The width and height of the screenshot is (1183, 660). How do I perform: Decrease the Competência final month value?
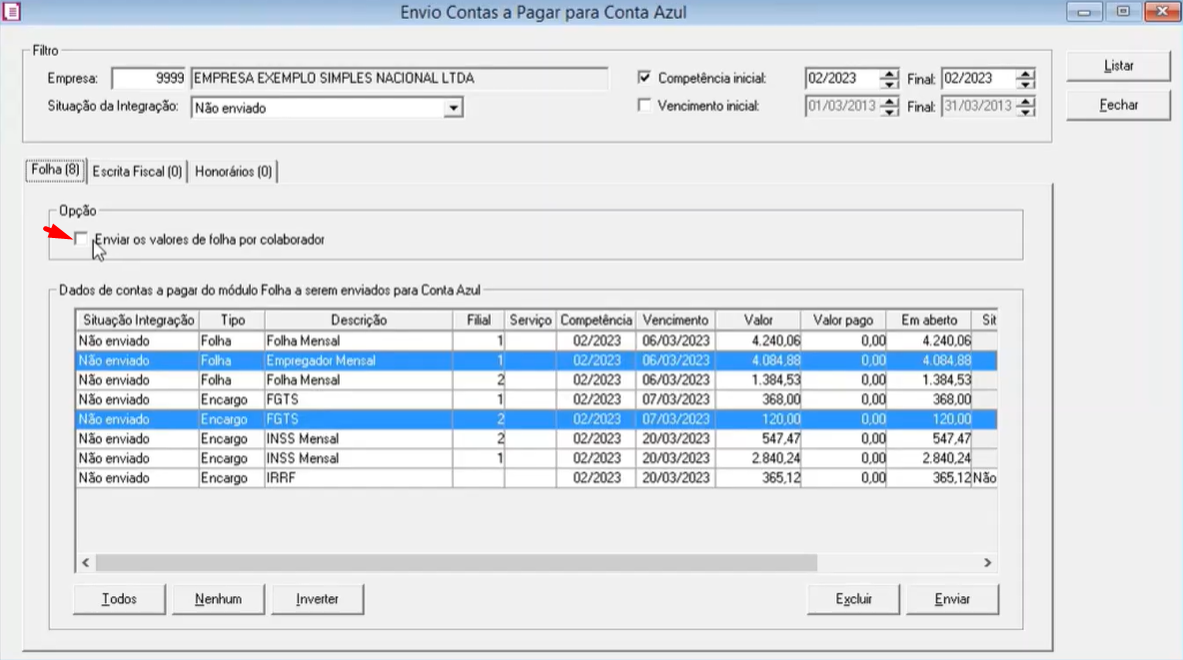pyautogui.click(x=1025, y=83)
